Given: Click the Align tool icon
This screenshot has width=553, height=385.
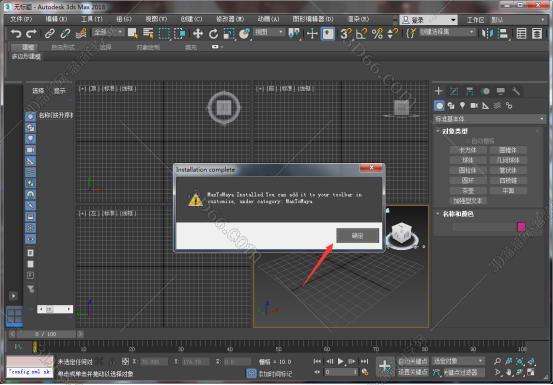Looking at the screenshot, I should (x=504, y=33).
